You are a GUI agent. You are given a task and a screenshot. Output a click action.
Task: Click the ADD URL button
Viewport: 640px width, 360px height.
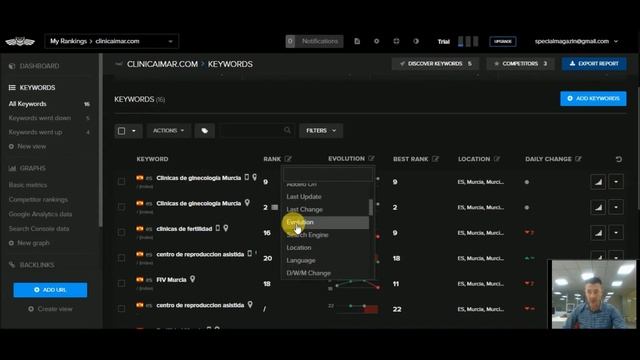50,290
